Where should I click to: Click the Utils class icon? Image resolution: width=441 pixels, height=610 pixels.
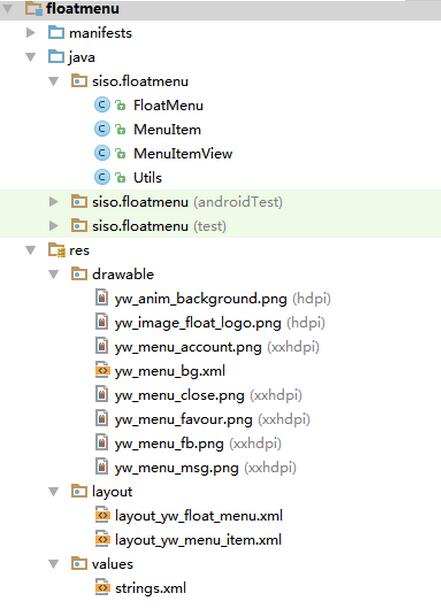[x=102, y=177]
